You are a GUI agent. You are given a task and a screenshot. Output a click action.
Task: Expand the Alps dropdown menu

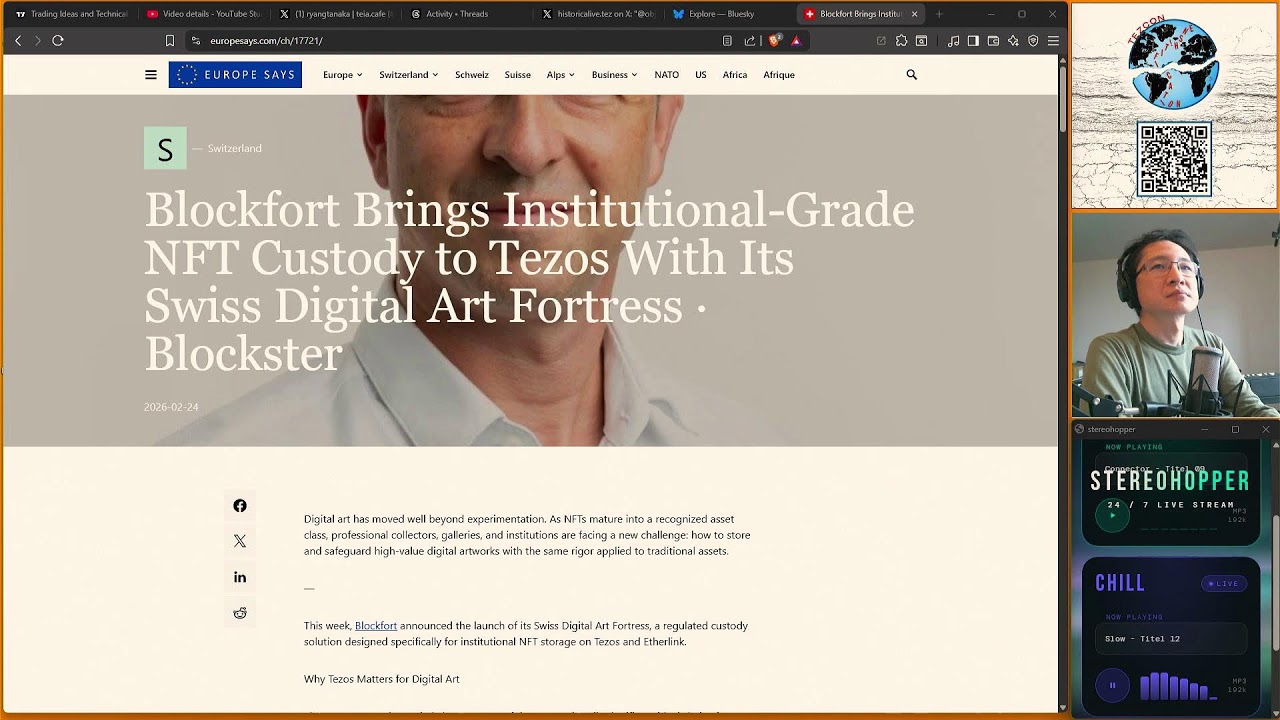560,75
